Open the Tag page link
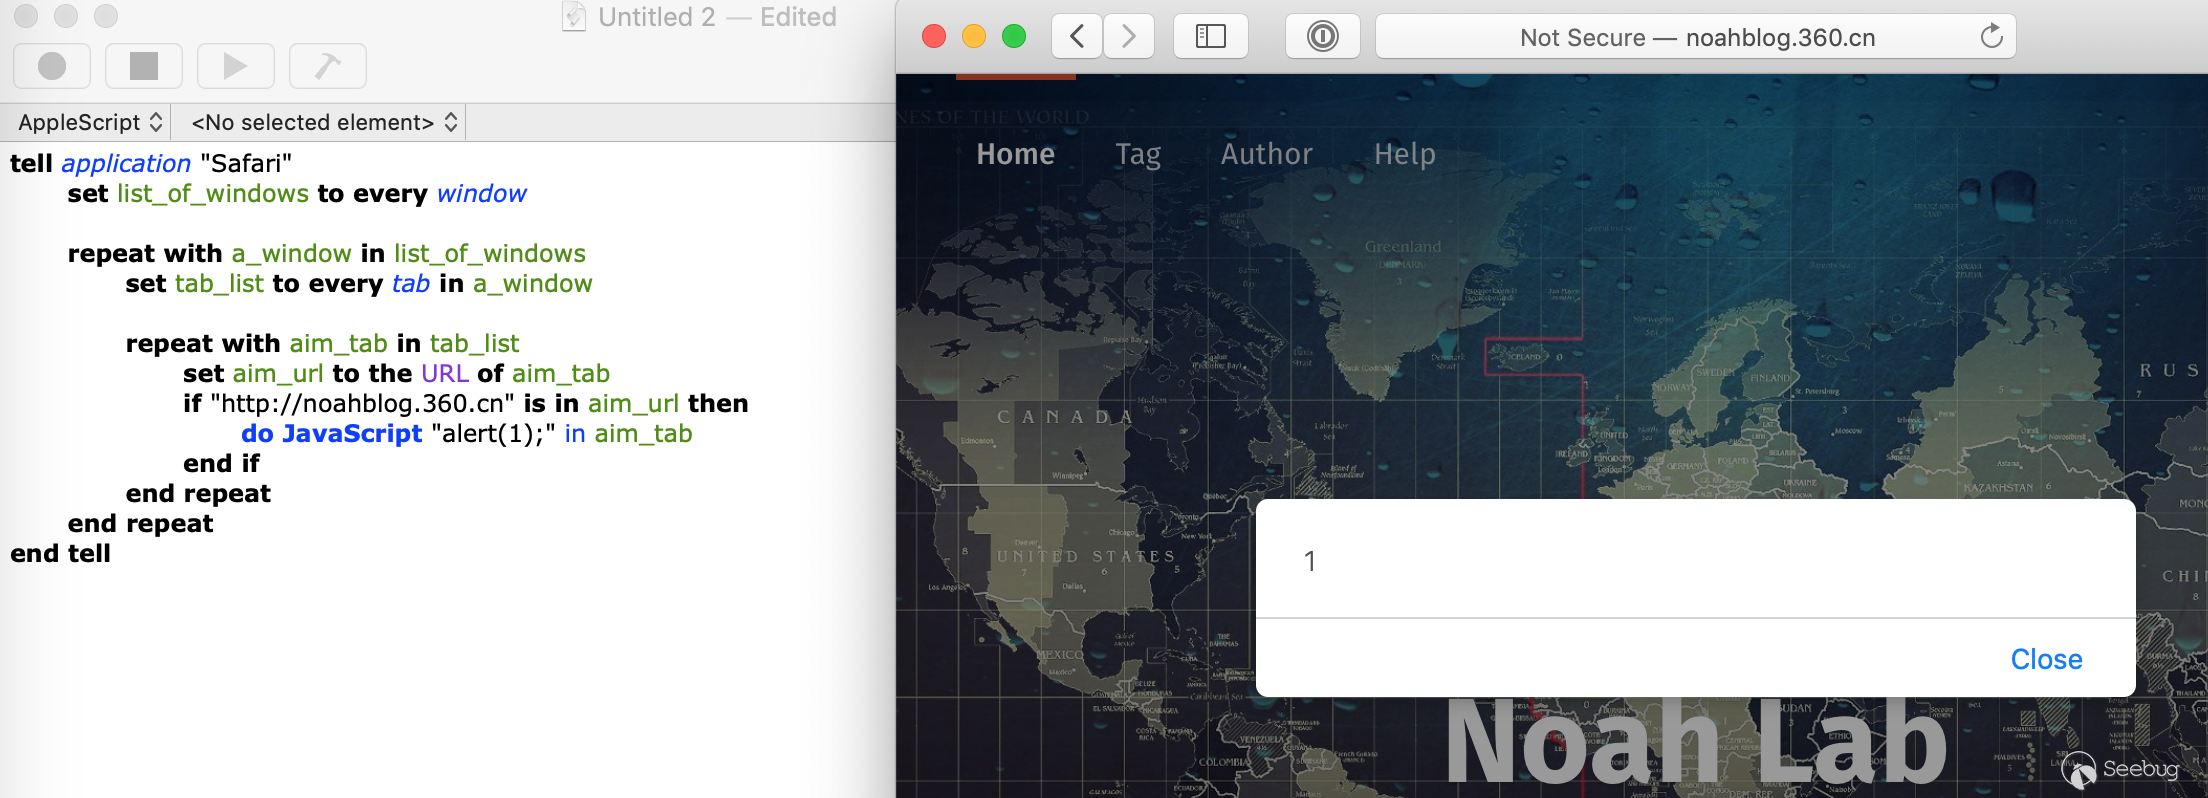 [1138, 154]
